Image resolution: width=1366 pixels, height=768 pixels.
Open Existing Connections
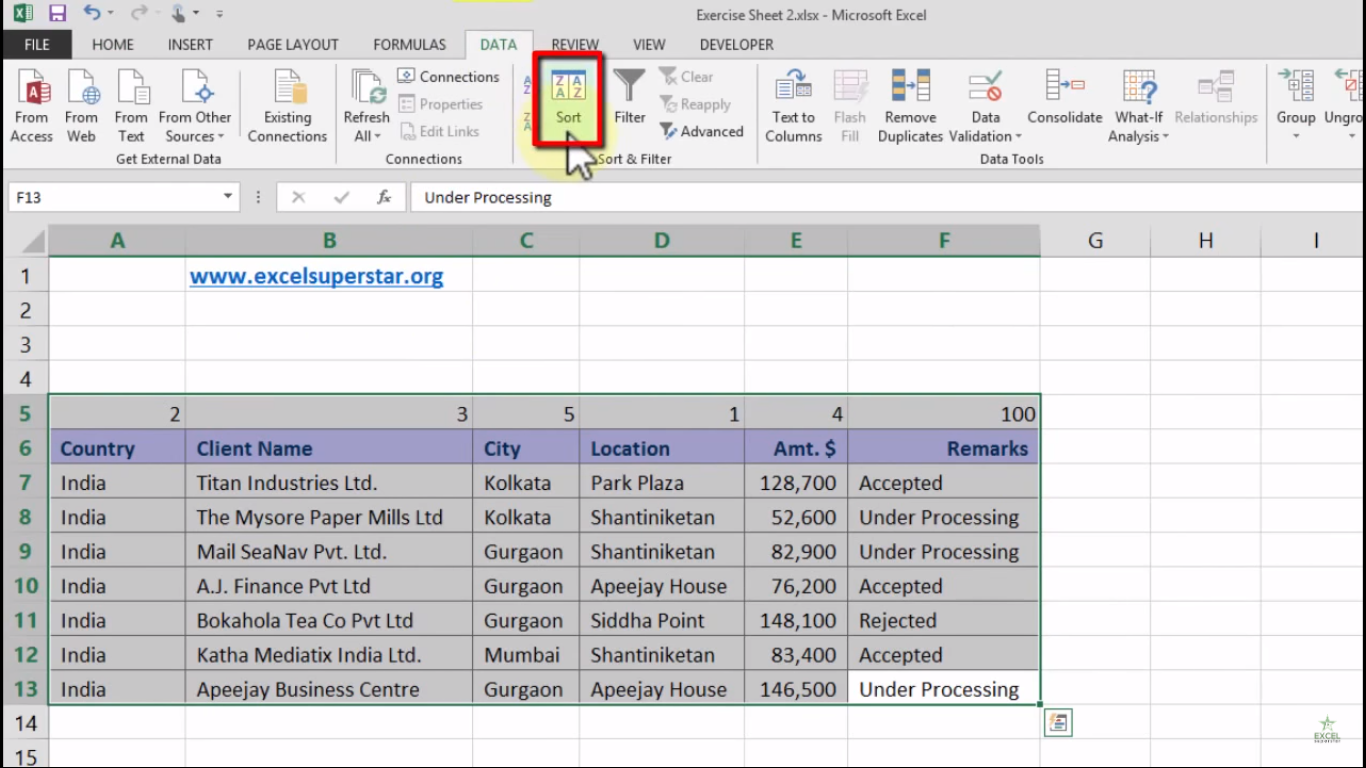click(288, 106)
